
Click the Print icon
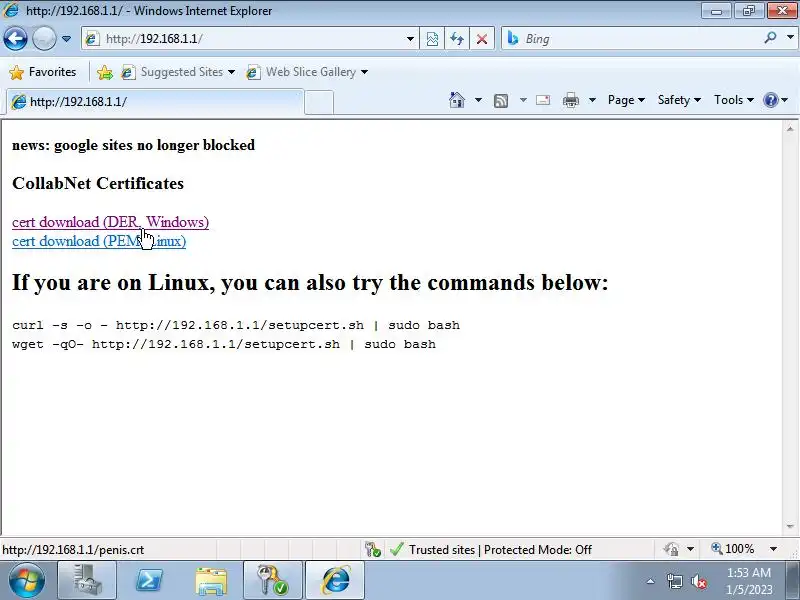571,100
